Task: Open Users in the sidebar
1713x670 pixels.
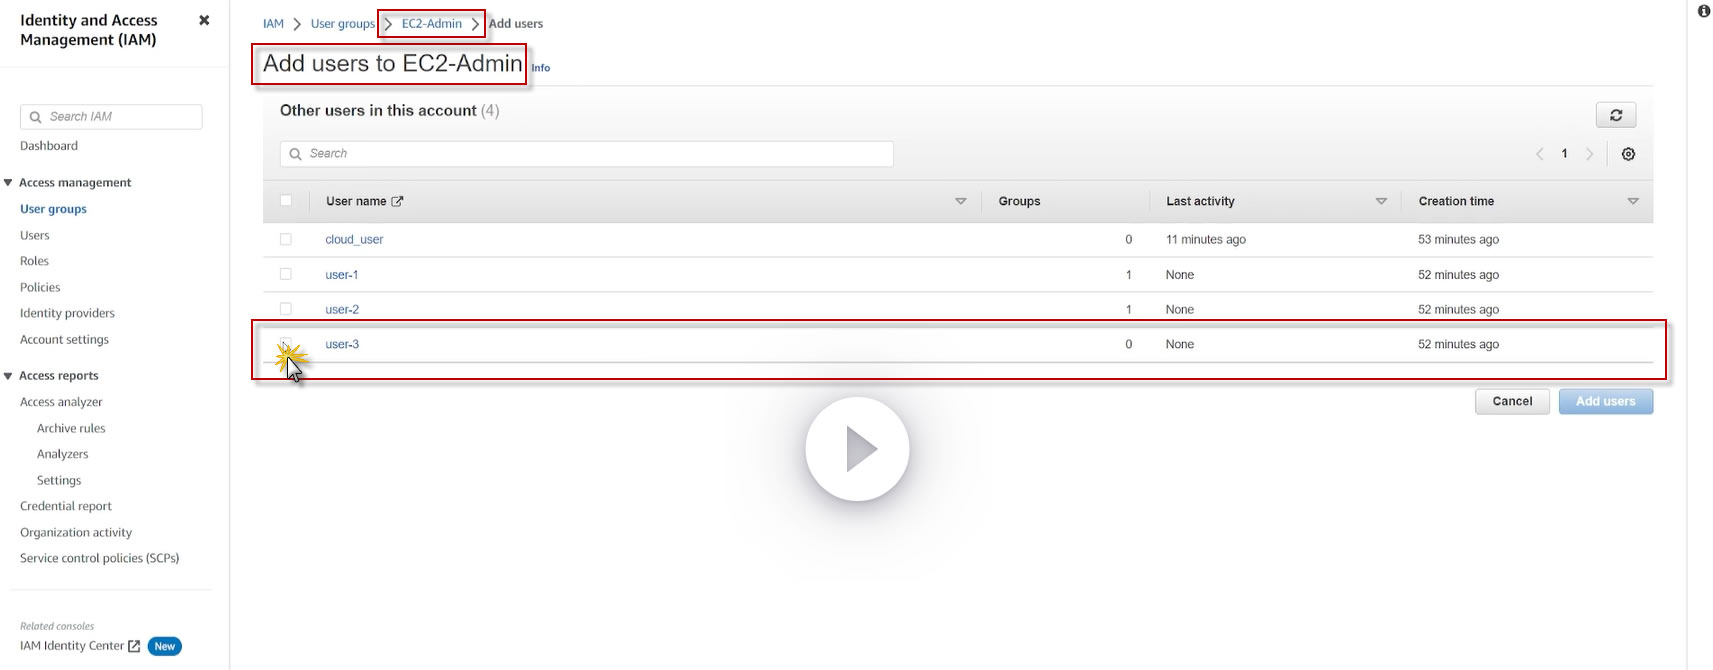Action: [x=35, y=235]
